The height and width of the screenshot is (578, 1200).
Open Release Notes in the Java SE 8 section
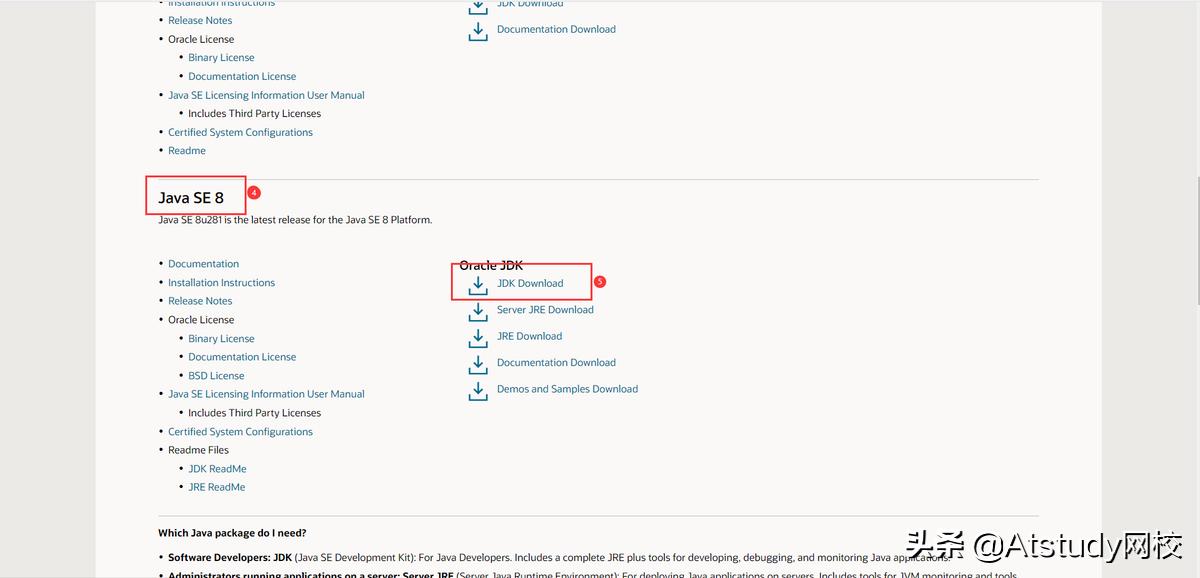[x=200, y=301]
